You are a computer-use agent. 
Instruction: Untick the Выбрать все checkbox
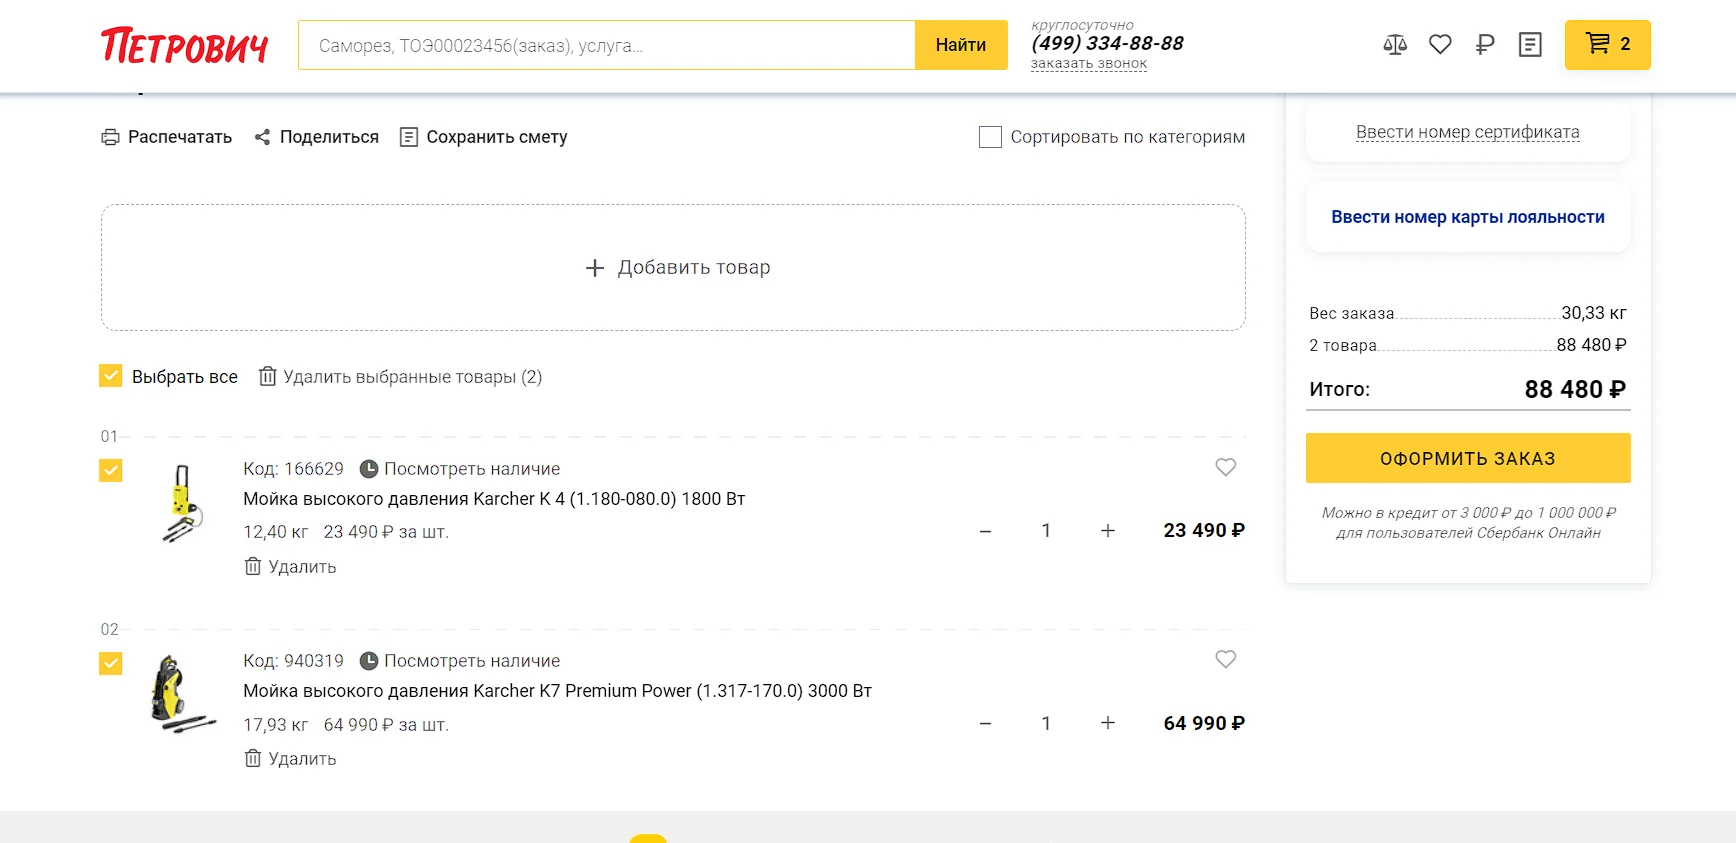111,376
